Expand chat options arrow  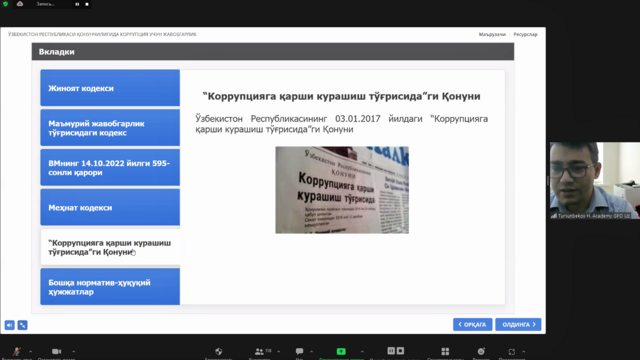point(311,351)
